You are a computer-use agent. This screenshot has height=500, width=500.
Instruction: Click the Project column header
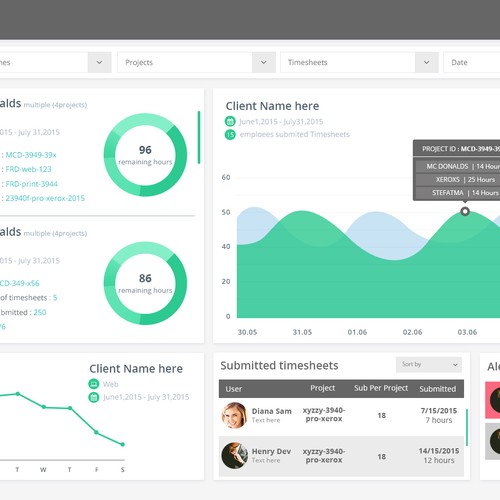click(323, 388)
